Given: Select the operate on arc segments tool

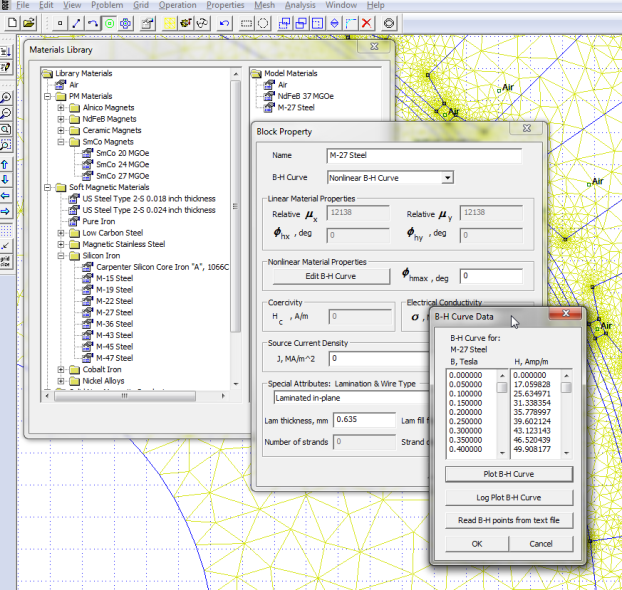Looking at the screenshot, I should coord(92,23).
